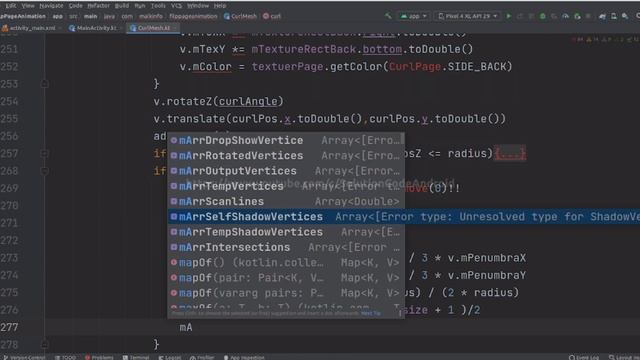
Task: Click the green Run play icon
Action: tap(509, 16)
